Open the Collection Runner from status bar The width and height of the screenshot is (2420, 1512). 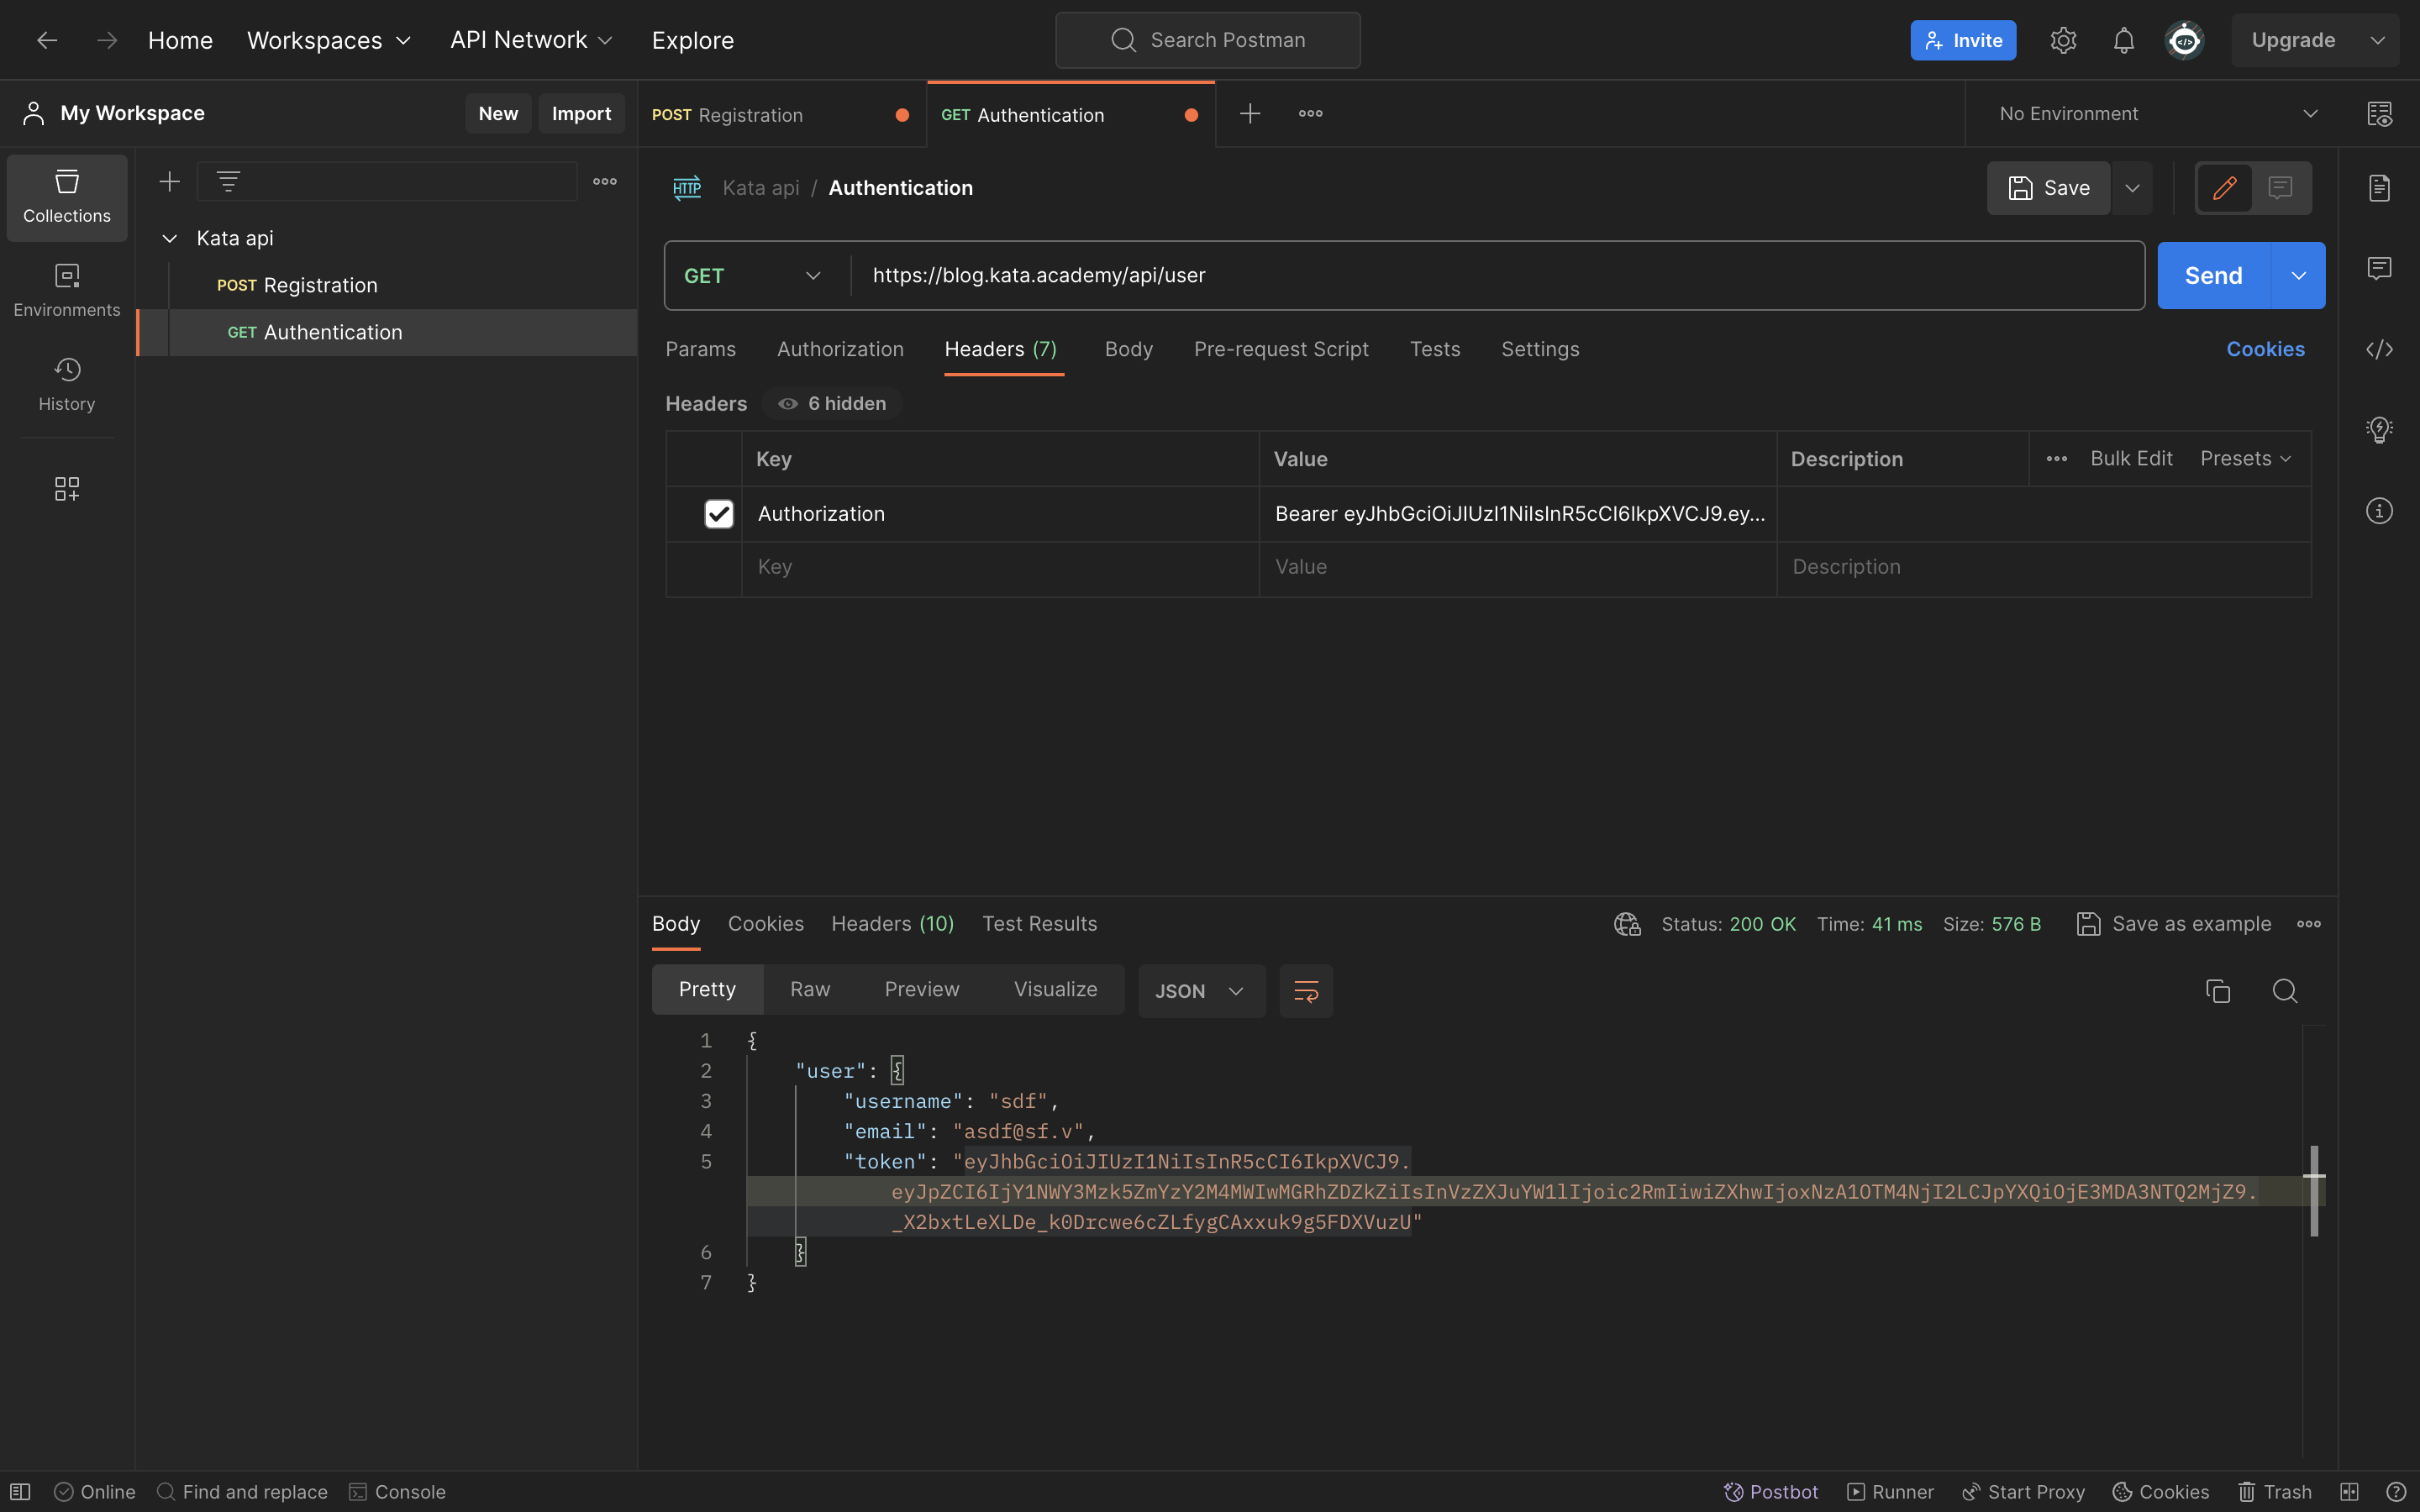[x=1890, y=1491]
